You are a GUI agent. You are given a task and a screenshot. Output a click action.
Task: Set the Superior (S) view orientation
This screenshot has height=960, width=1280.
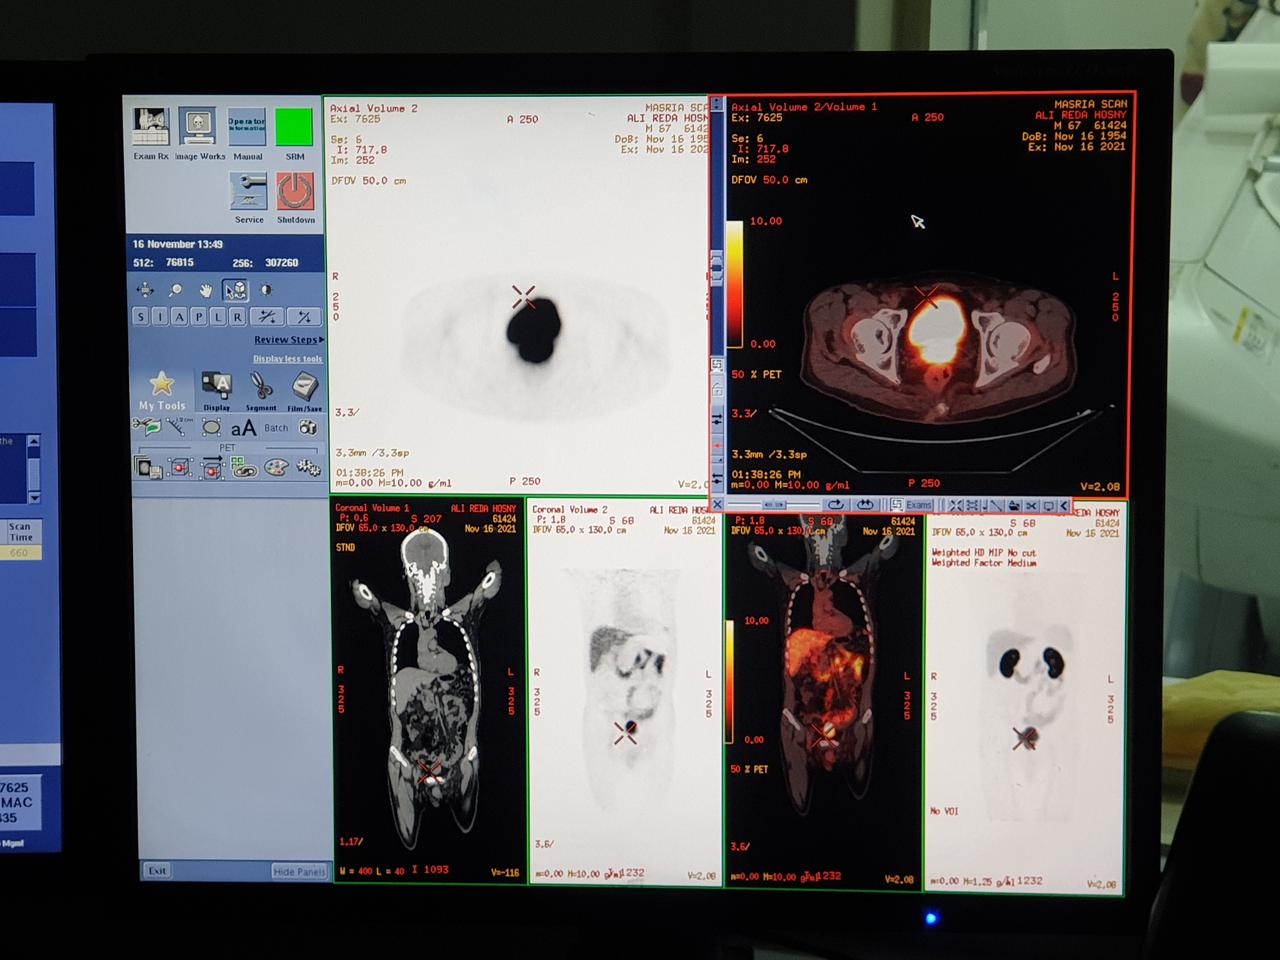[x=141, y=317]
